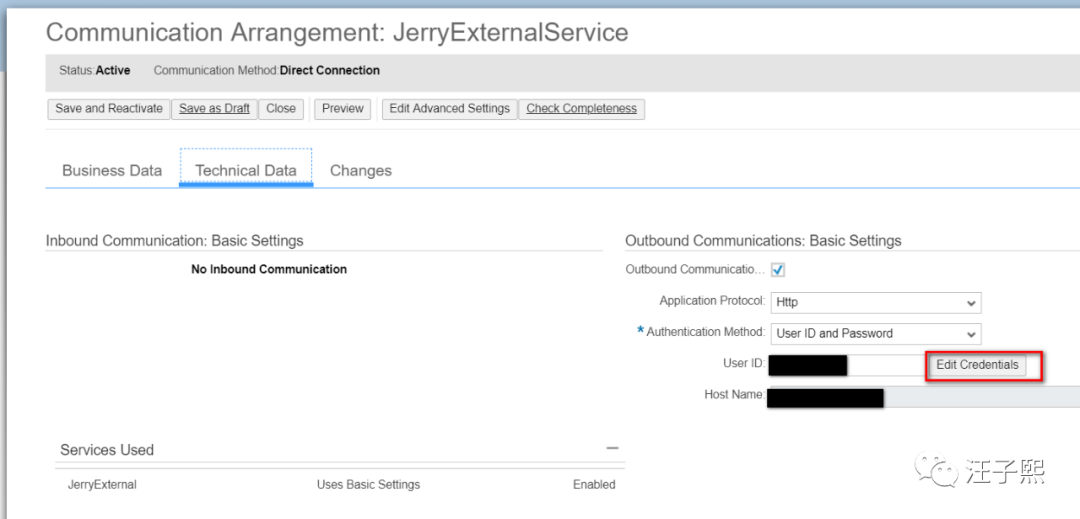Select the Technical Data tab
Viewport: 1080px width, 519px height.
[246, 171]
